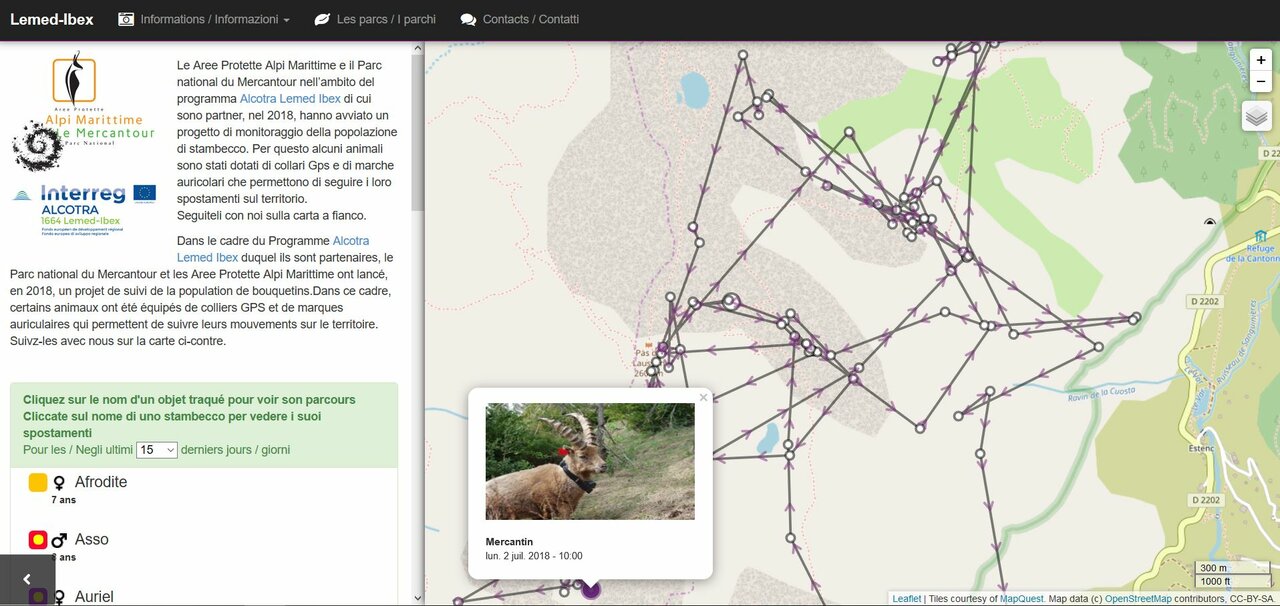Close the Mercantin popup

tap(703, 398)
